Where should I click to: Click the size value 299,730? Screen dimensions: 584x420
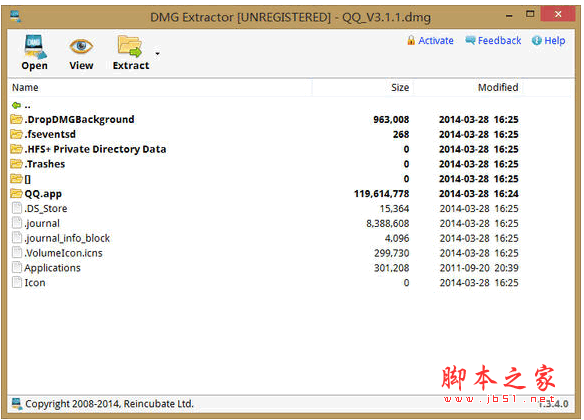392,253
